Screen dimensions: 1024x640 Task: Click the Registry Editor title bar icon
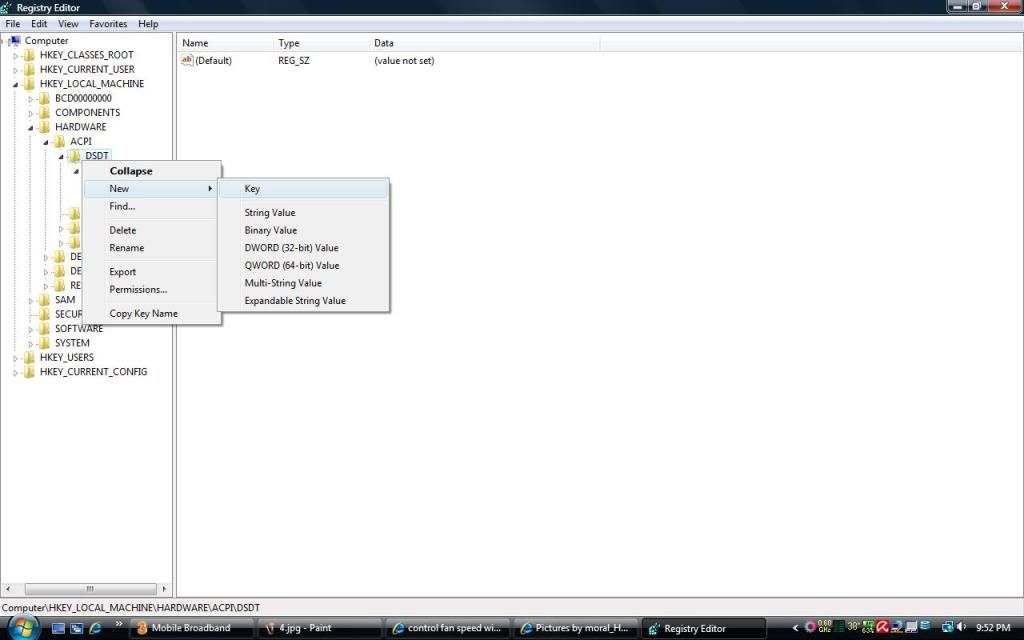pyautogui.click(x=7, y=7)
